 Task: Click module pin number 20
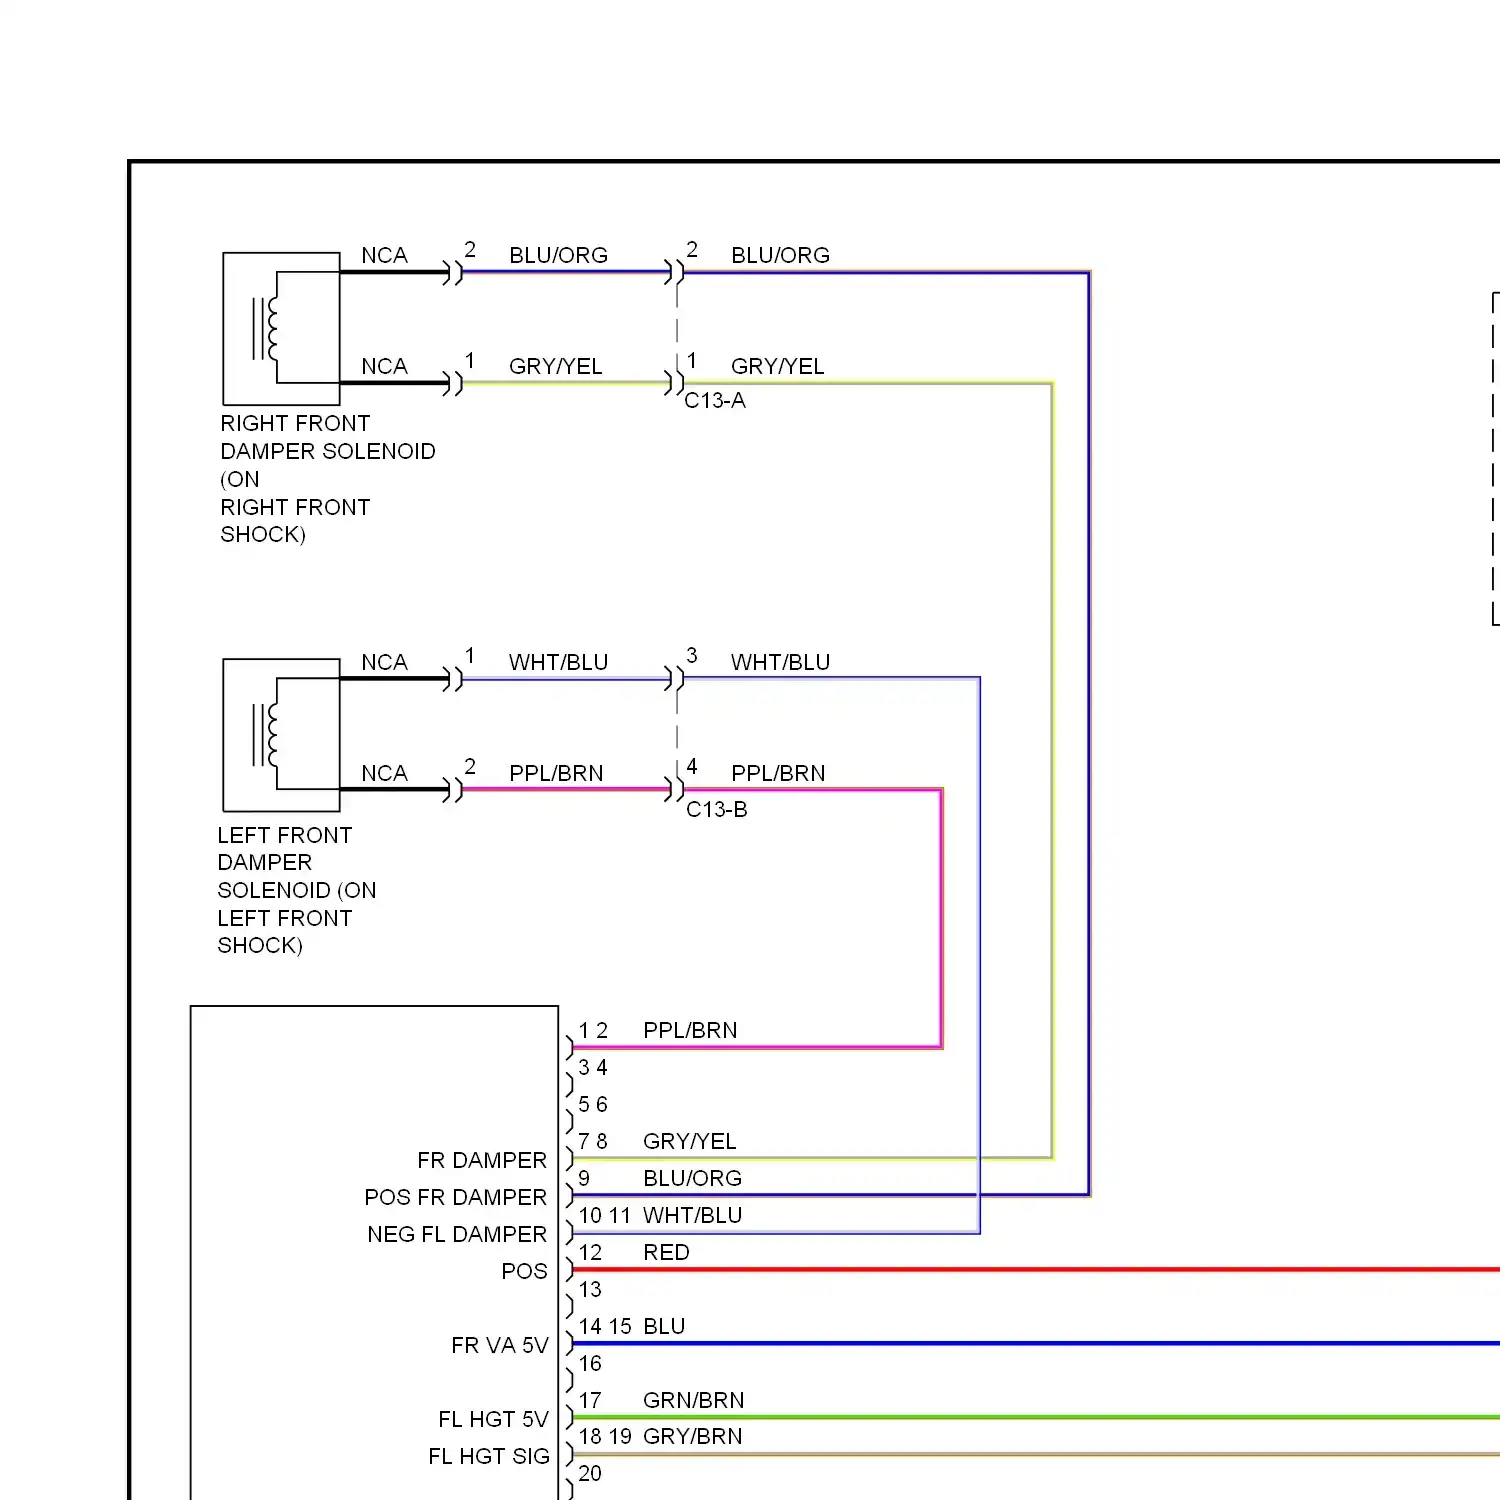(x=590, y=1473)
